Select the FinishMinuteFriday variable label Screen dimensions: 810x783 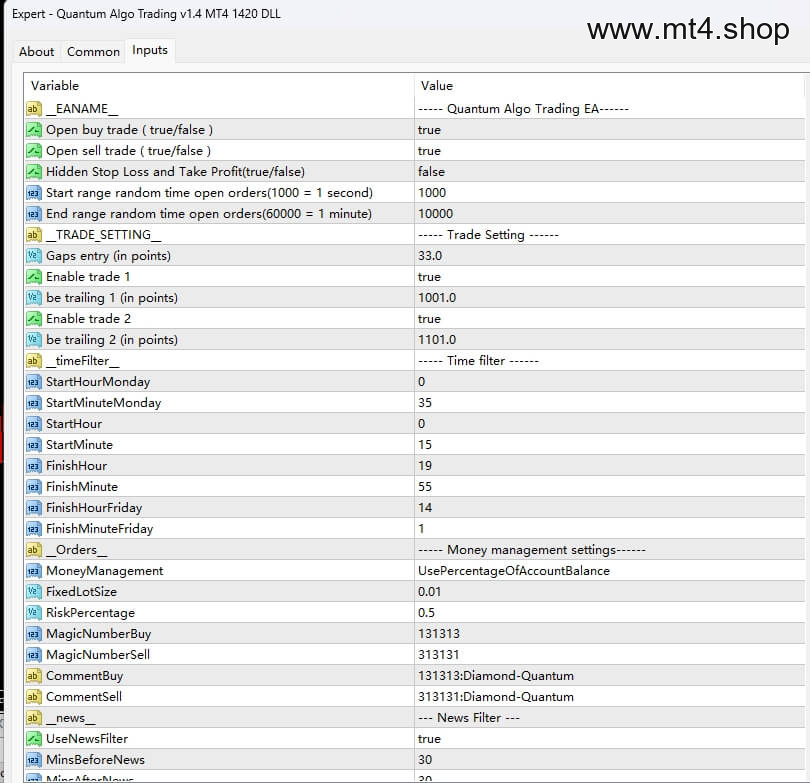point(100,529)
